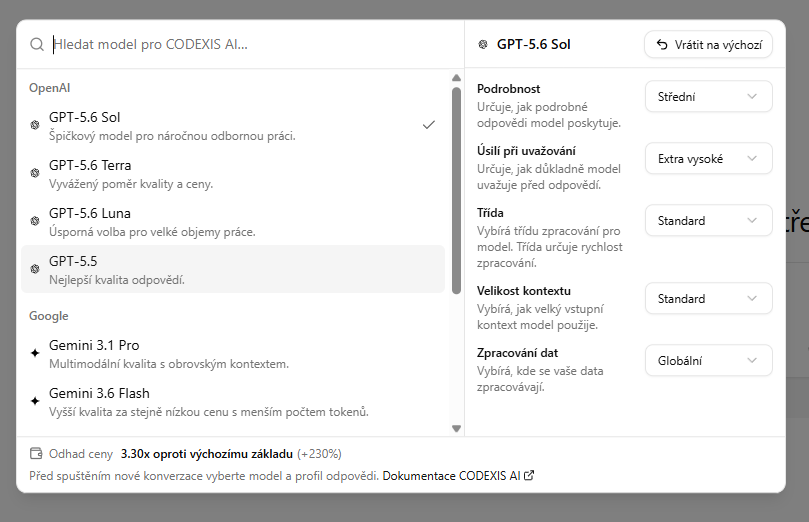Image resolution: width=809 pixels, height=522 pixels.
Task: Click the (+230%) price change text
Action: click(x=319, y=454)
